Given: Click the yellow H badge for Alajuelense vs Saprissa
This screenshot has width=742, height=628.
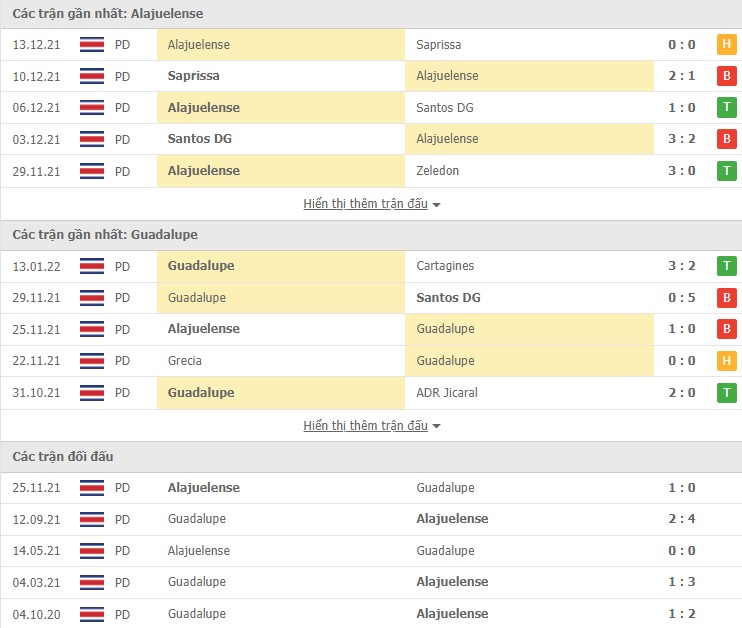Looking at the screenshot, I should coord(726,45).
